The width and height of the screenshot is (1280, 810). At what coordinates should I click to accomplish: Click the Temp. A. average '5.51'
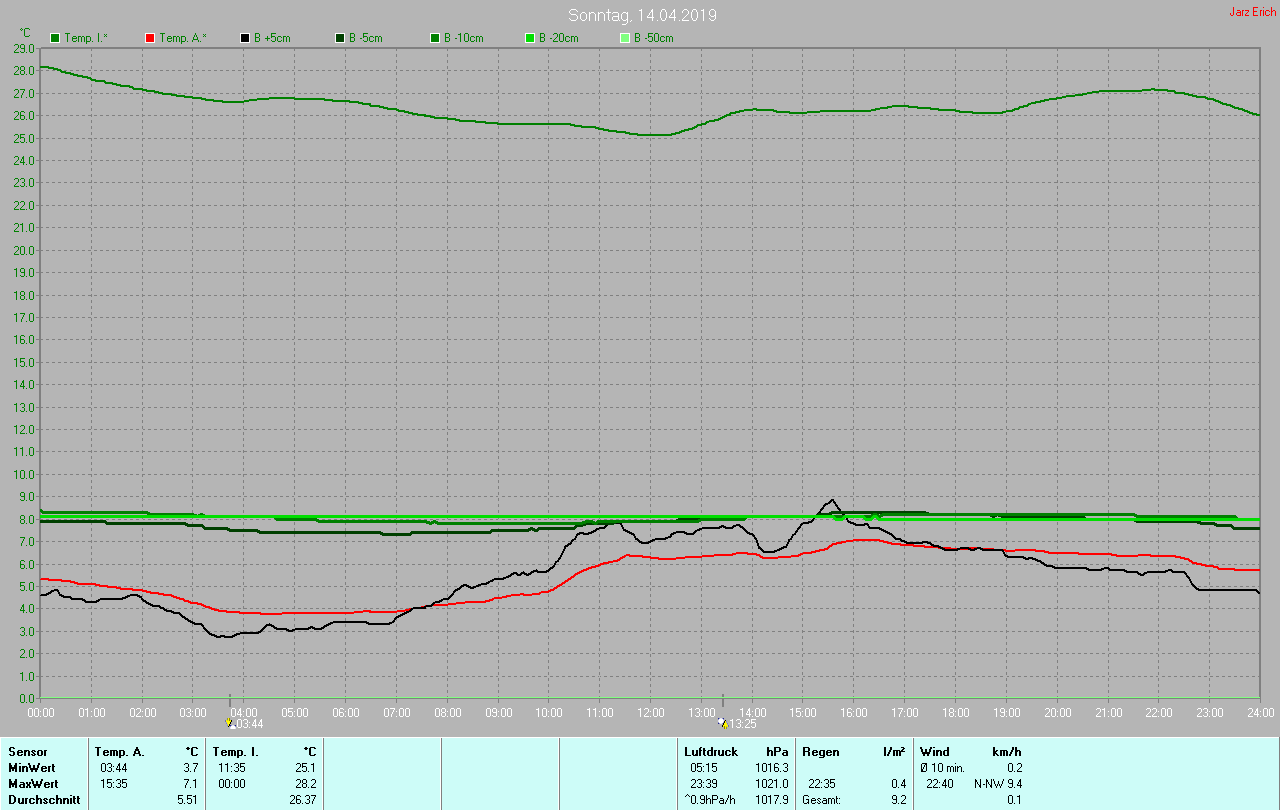click(x=188, y=800)
